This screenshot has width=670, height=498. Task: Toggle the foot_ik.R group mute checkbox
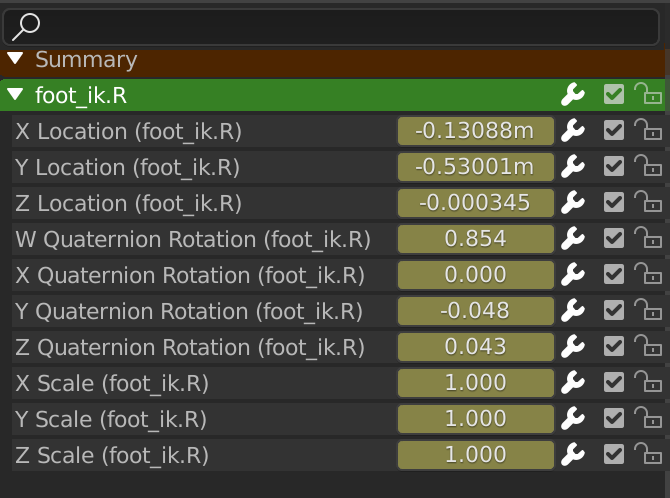614,95
